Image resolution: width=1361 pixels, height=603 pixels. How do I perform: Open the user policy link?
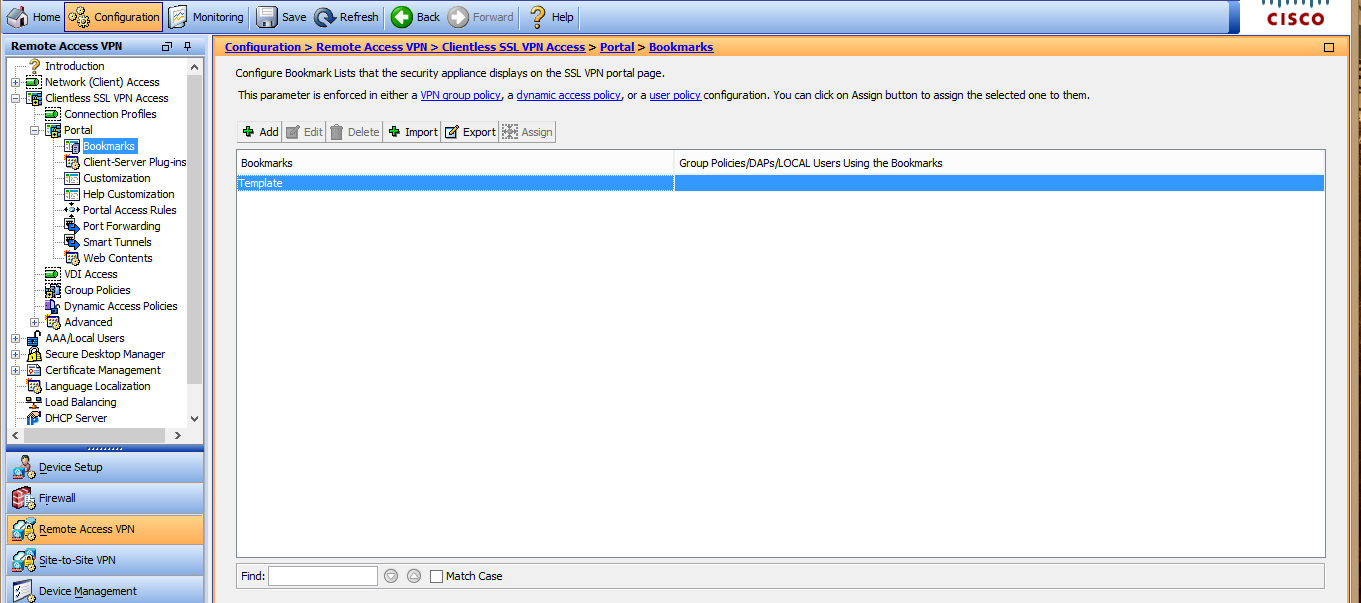675,95
